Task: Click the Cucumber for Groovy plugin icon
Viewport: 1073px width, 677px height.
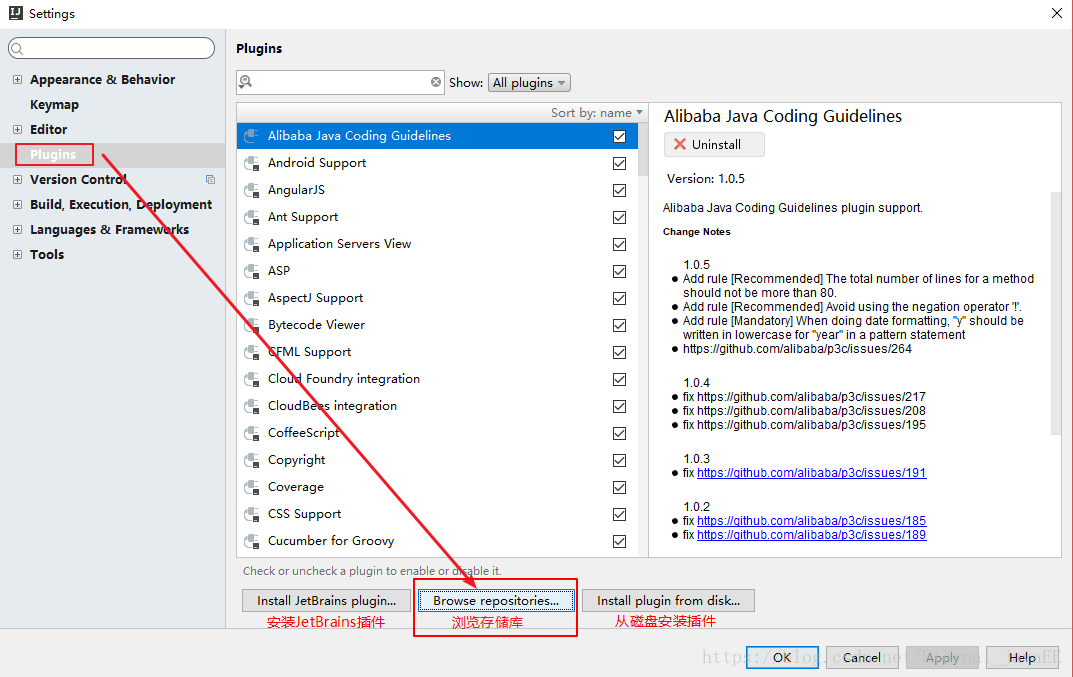Action: click(252, 541)
